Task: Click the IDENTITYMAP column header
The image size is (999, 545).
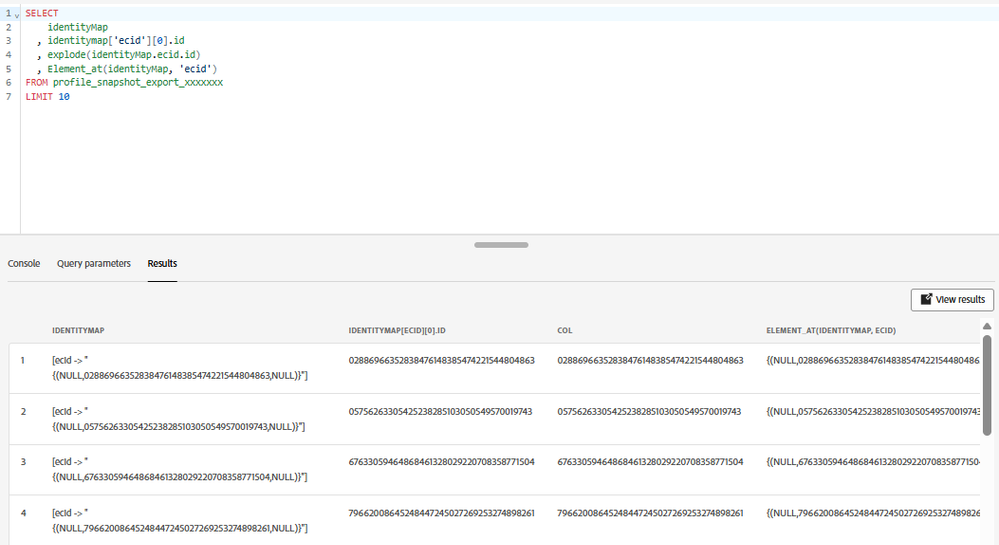Action: 78,329
